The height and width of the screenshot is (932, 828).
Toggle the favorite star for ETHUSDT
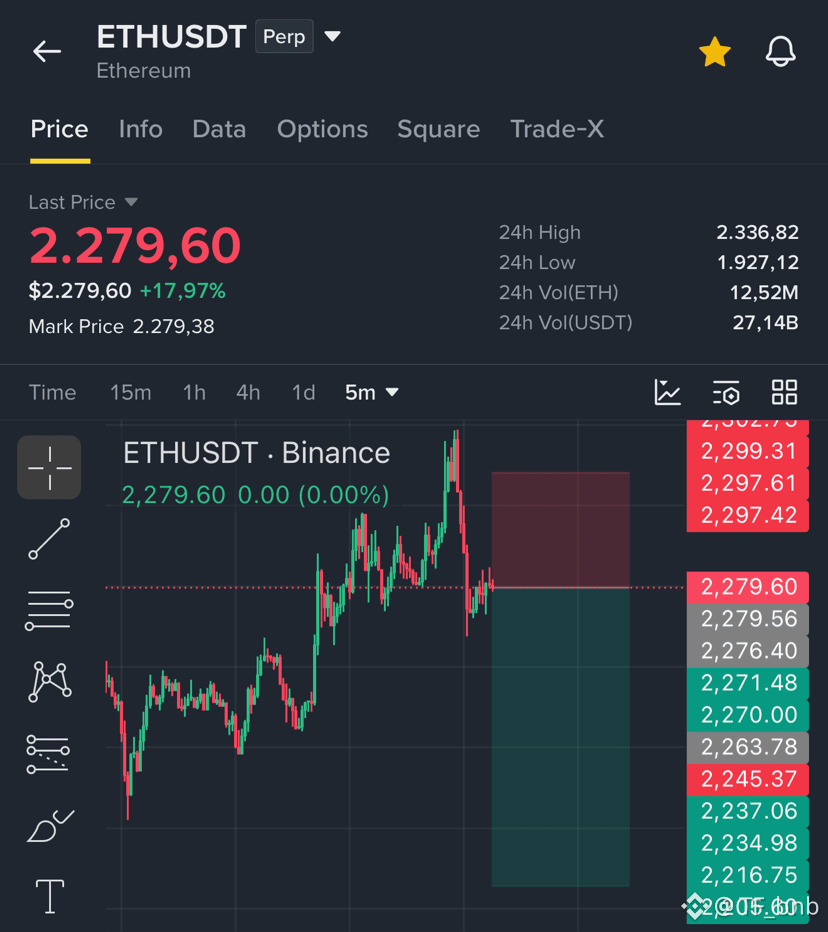714,52
